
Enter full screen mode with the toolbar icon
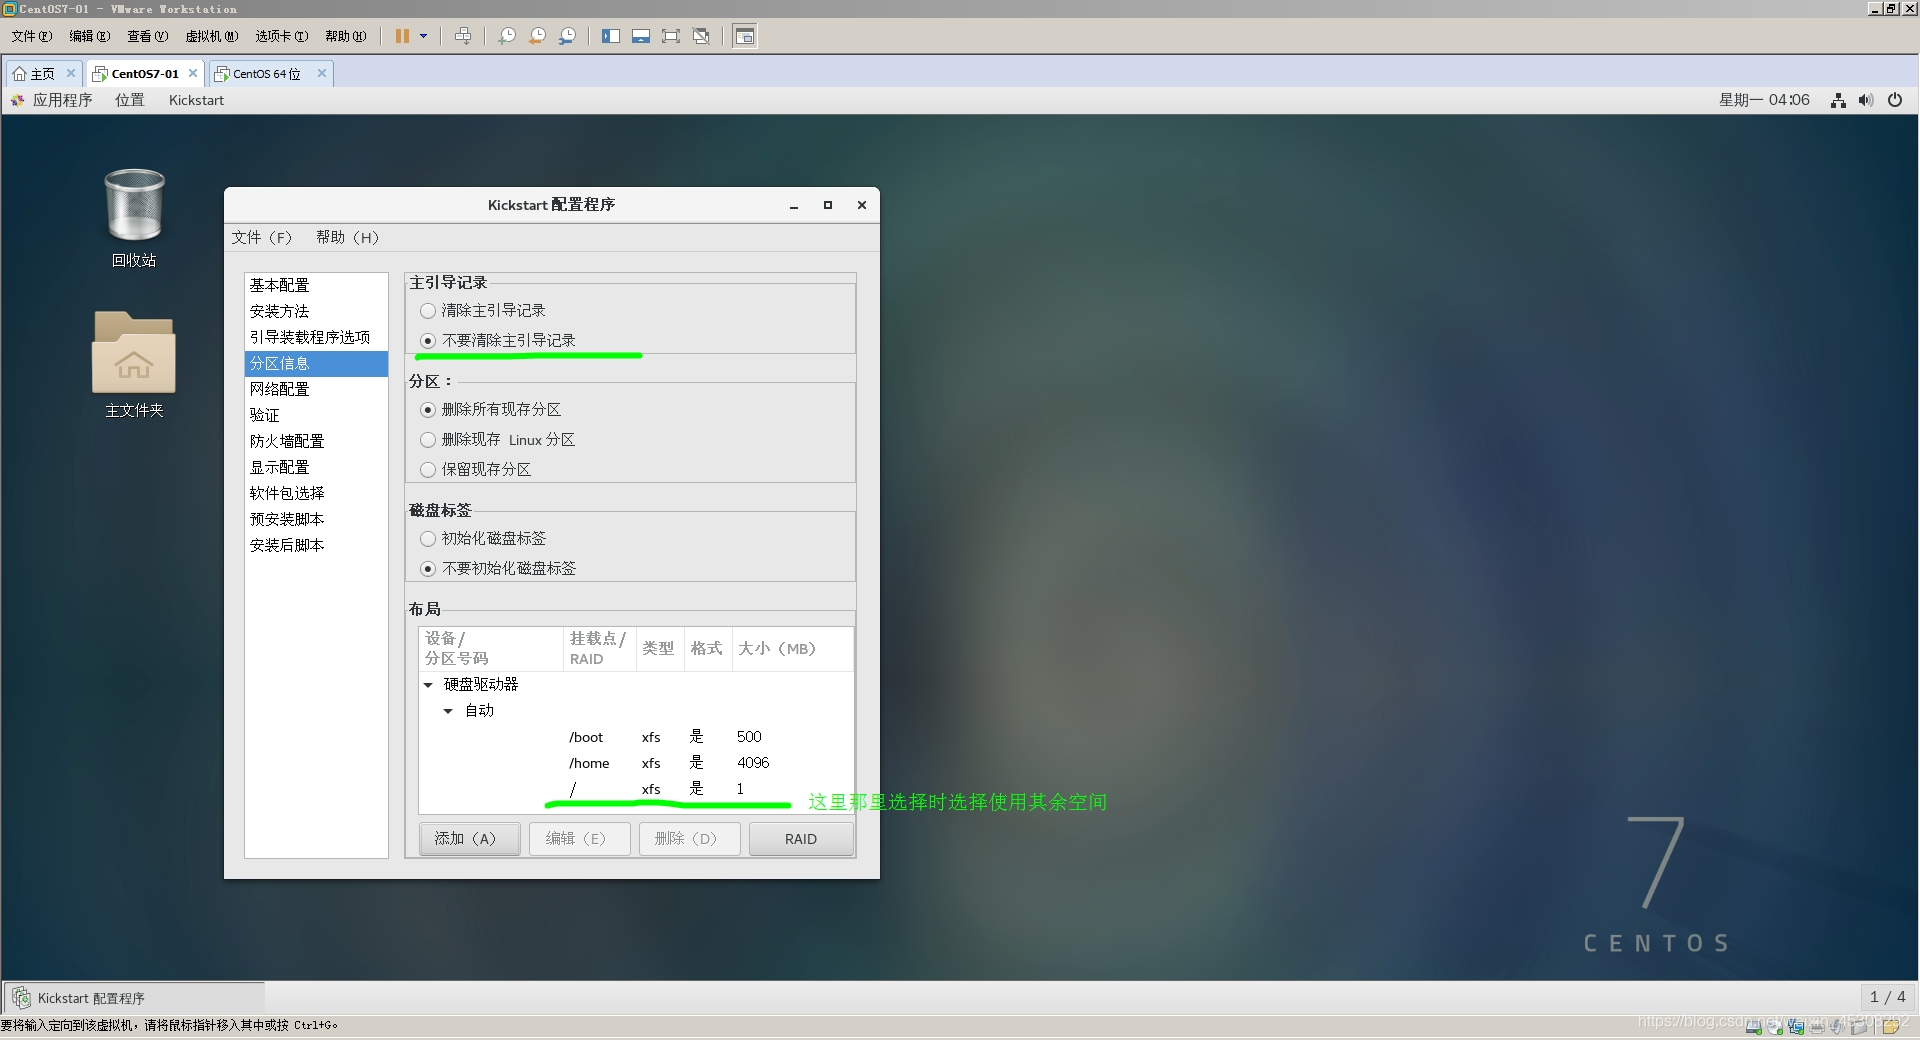click(671, 36)
